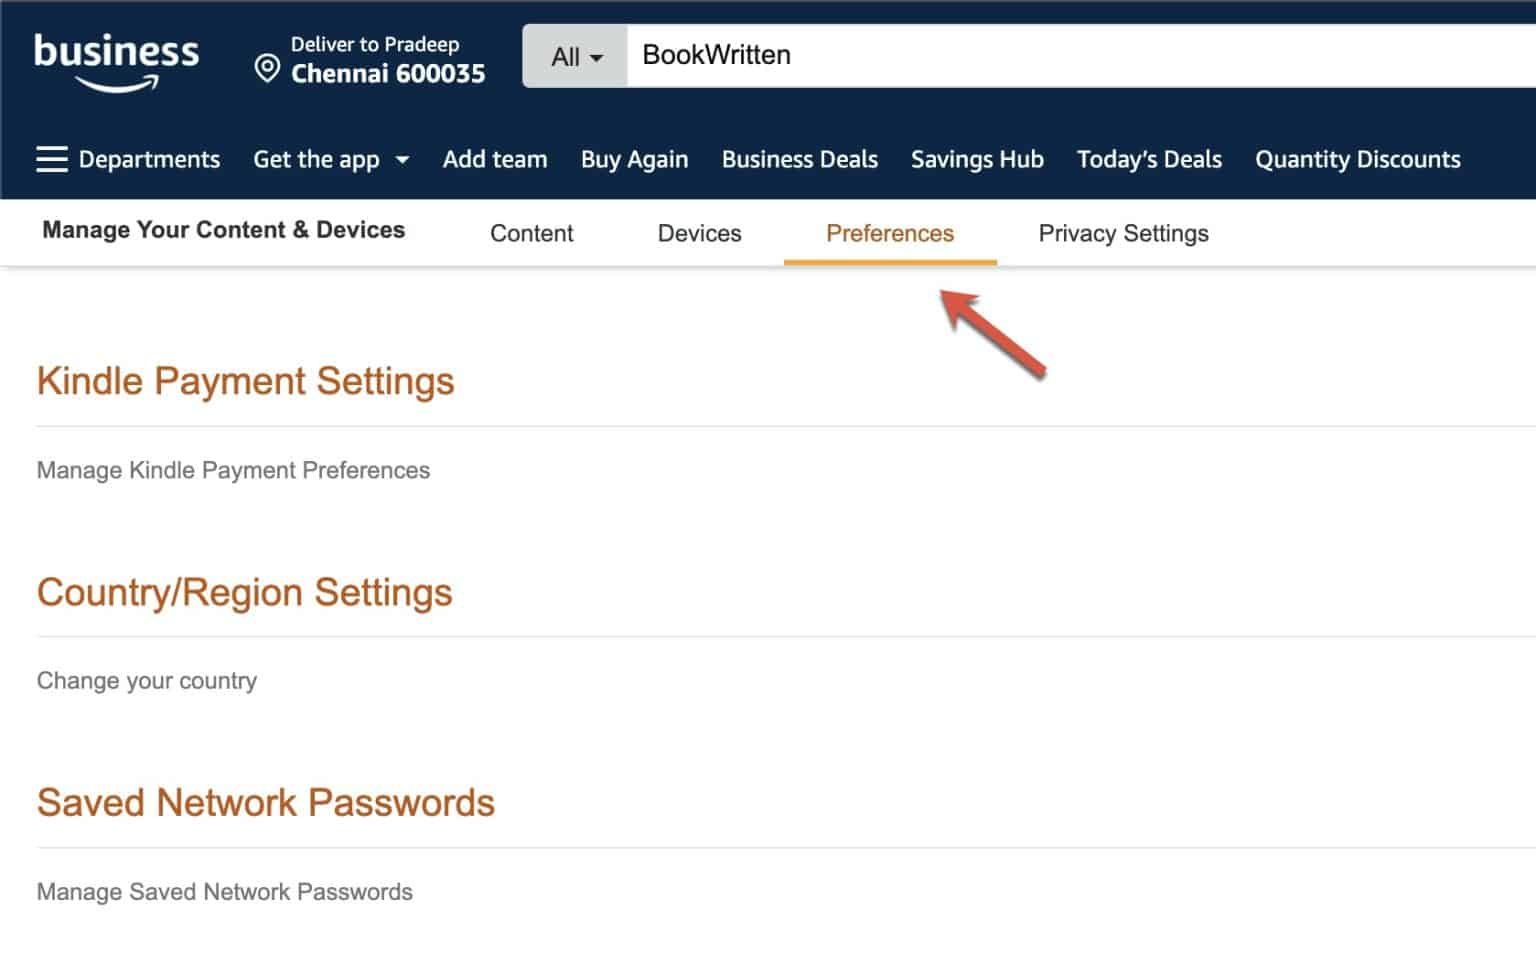This screenshot has width=1536, height=964.
Task: Click the location pin beside Chennai 600035
Action: pos(266,69)
